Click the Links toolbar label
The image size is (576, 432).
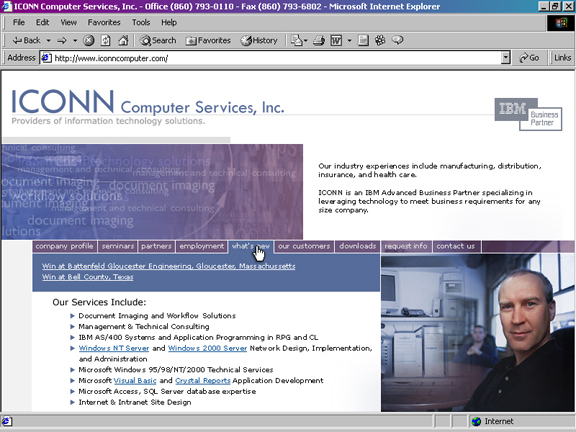pyautogui.click(x=562, y=58)
